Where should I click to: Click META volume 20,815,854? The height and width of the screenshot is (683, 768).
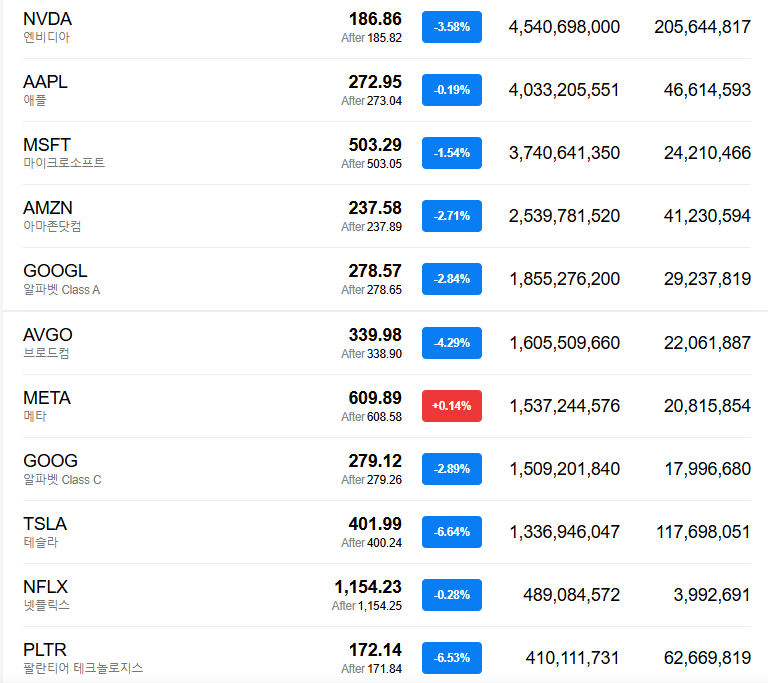pyautogui.click(x=707, y=406)
